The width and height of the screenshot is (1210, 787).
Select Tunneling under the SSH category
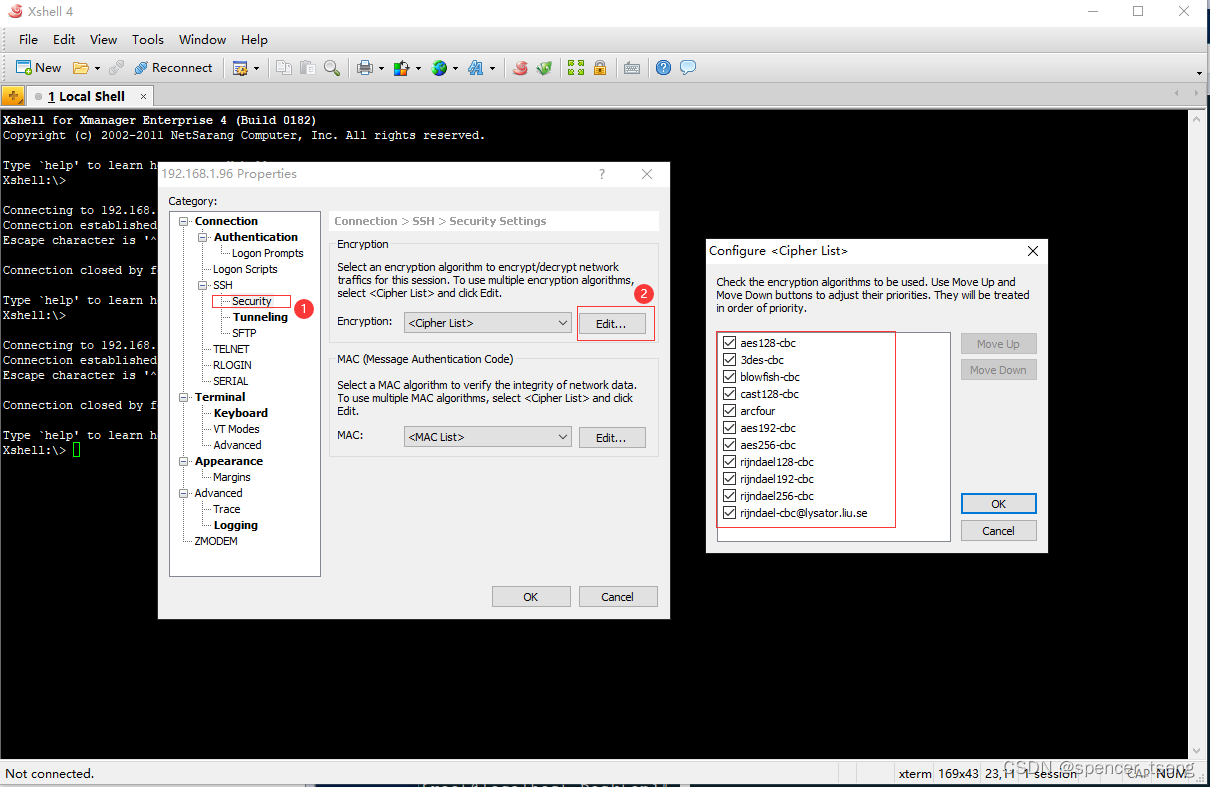[x=258, y=316]
